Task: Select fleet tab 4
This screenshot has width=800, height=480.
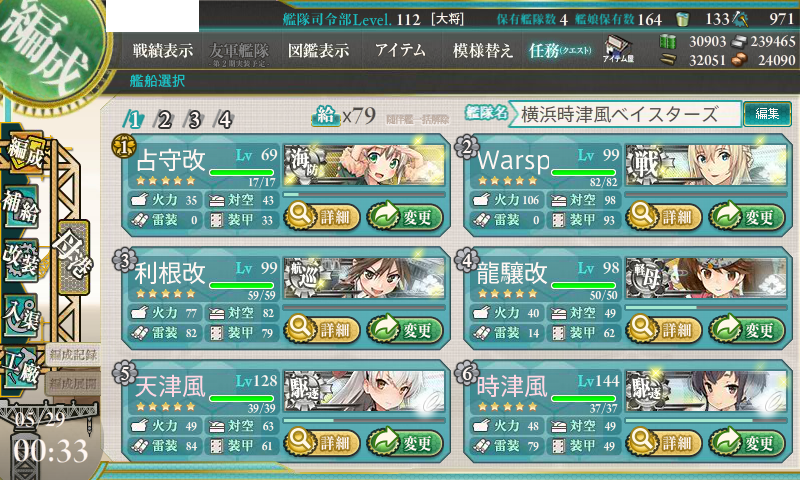Action: tap(224, 120)
